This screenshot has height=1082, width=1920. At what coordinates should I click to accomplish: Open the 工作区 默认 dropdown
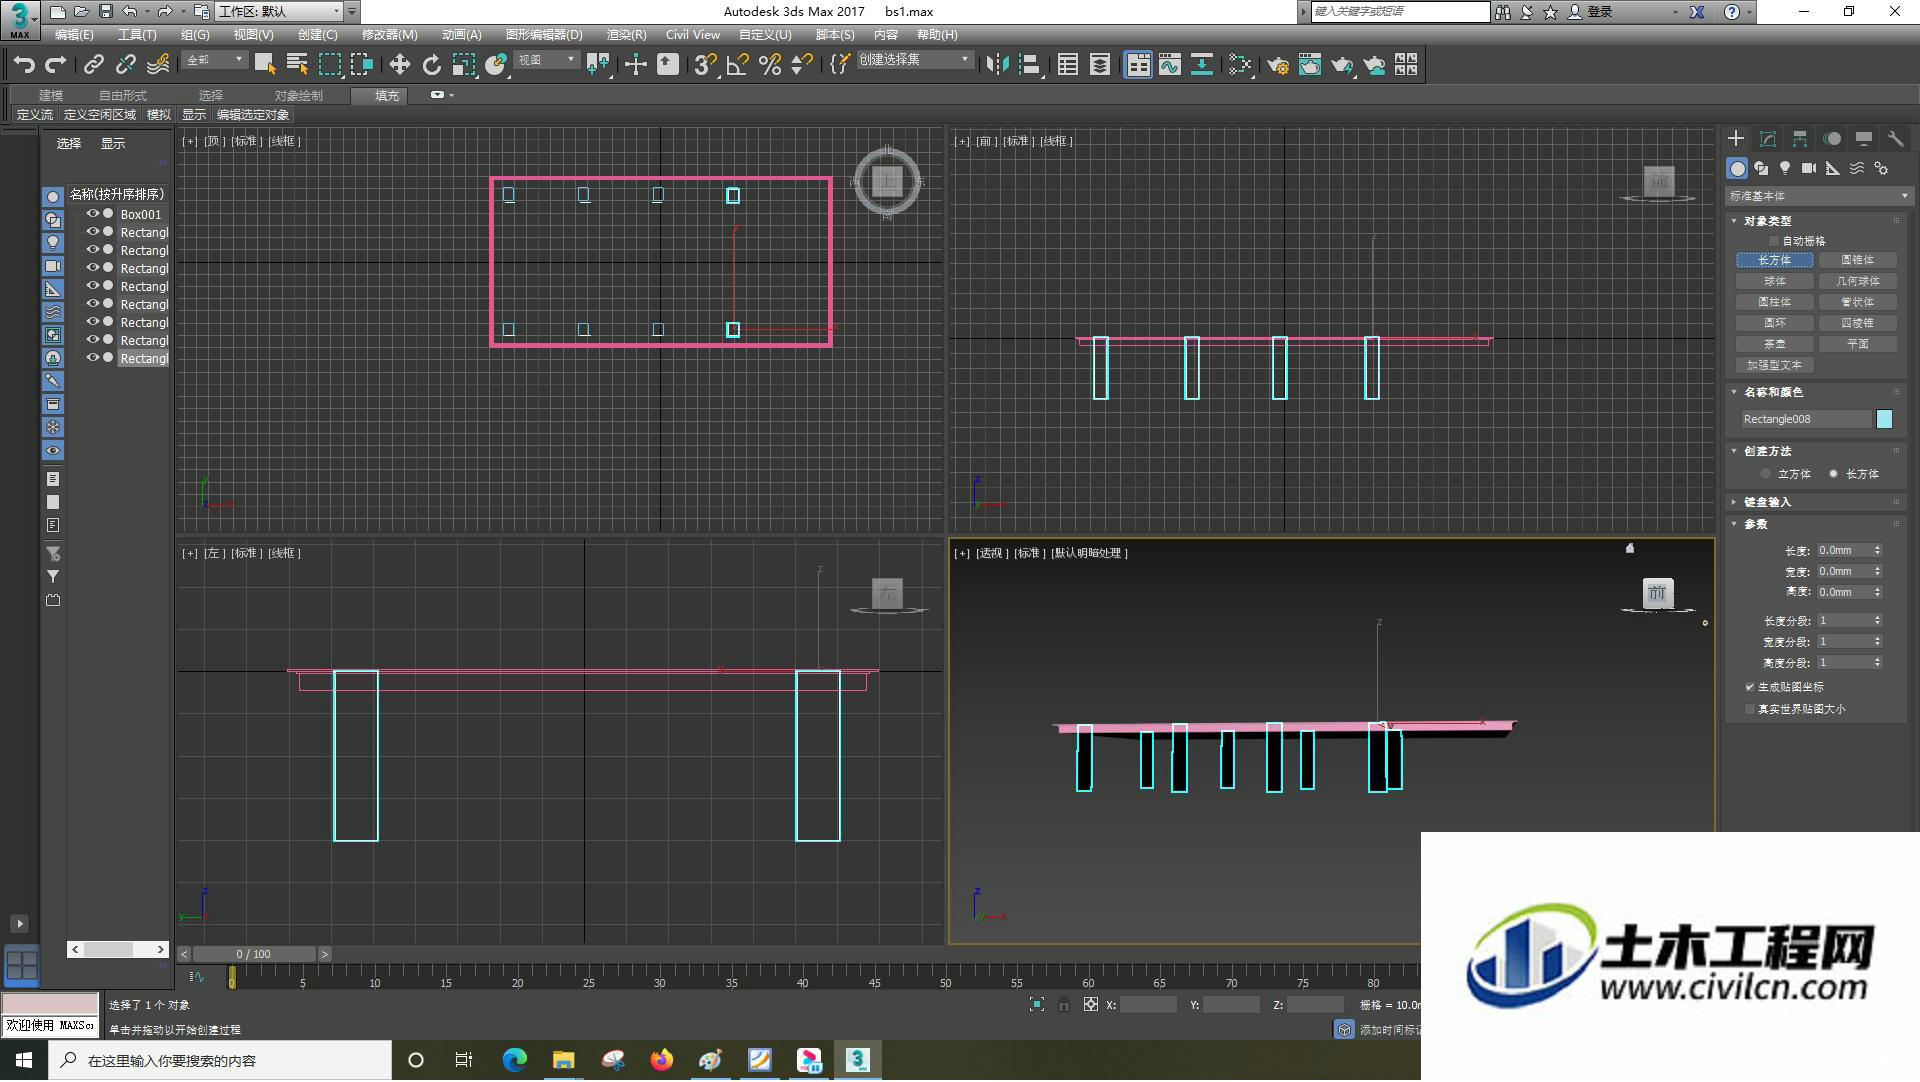(x=279, y=11)
